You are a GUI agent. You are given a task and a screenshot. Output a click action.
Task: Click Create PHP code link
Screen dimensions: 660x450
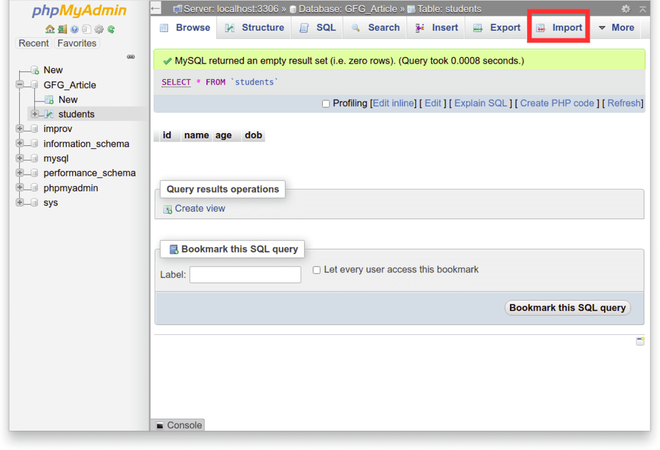pyautogui.click(x=557, y=104)
